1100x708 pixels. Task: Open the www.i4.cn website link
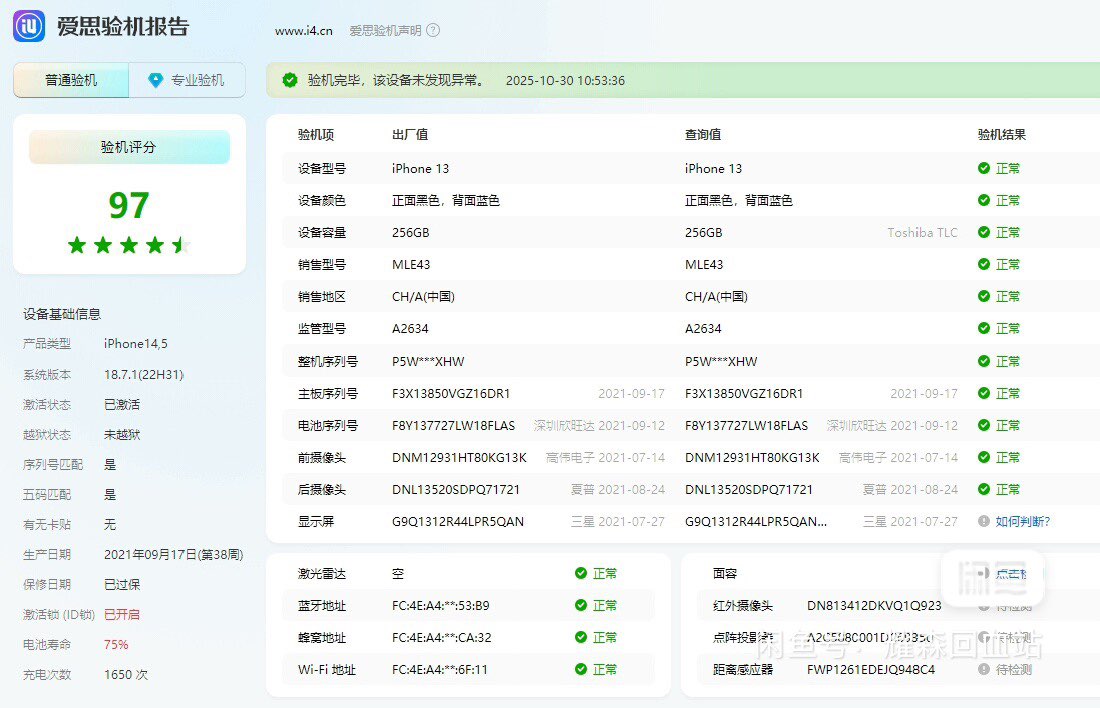[x=304, y=30]
